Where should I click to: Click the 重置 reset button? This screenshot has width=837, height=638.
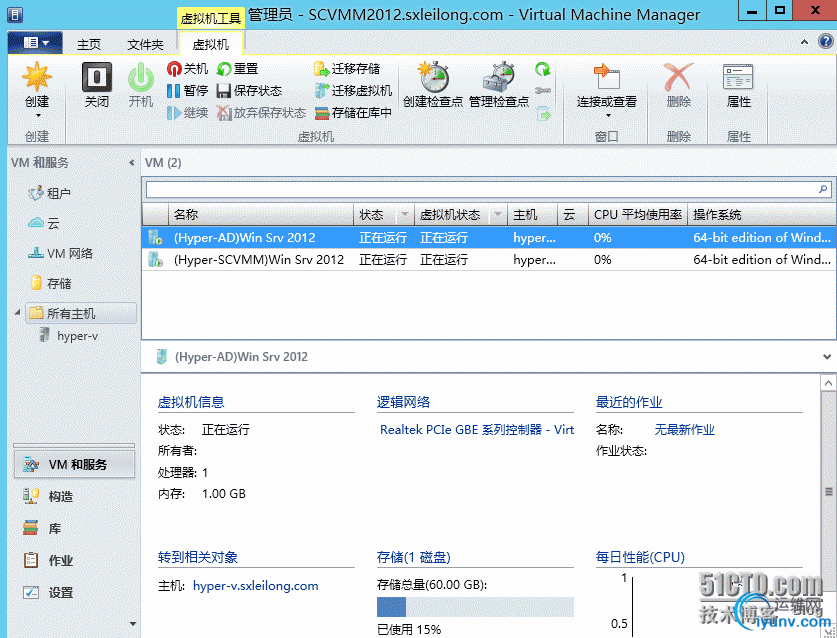(x=238, y=69)
